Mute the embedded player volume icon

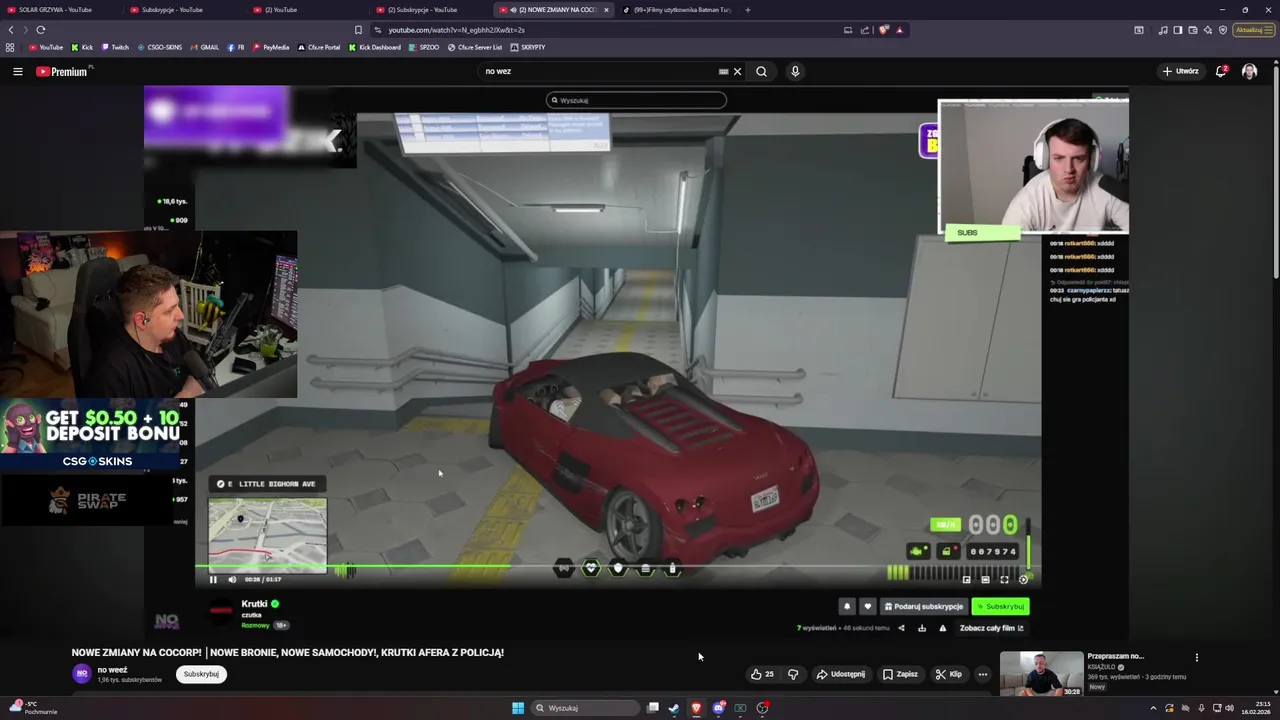(232, 579)
